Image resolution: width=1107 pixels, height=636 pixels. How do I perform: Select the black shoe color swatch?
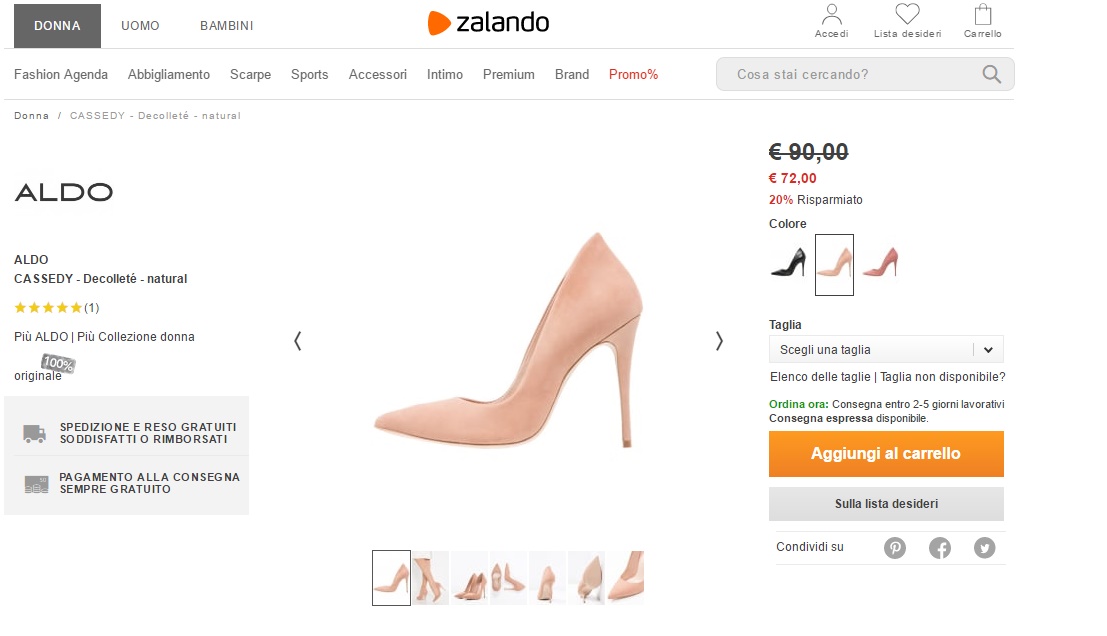click(x=788, y=264)
